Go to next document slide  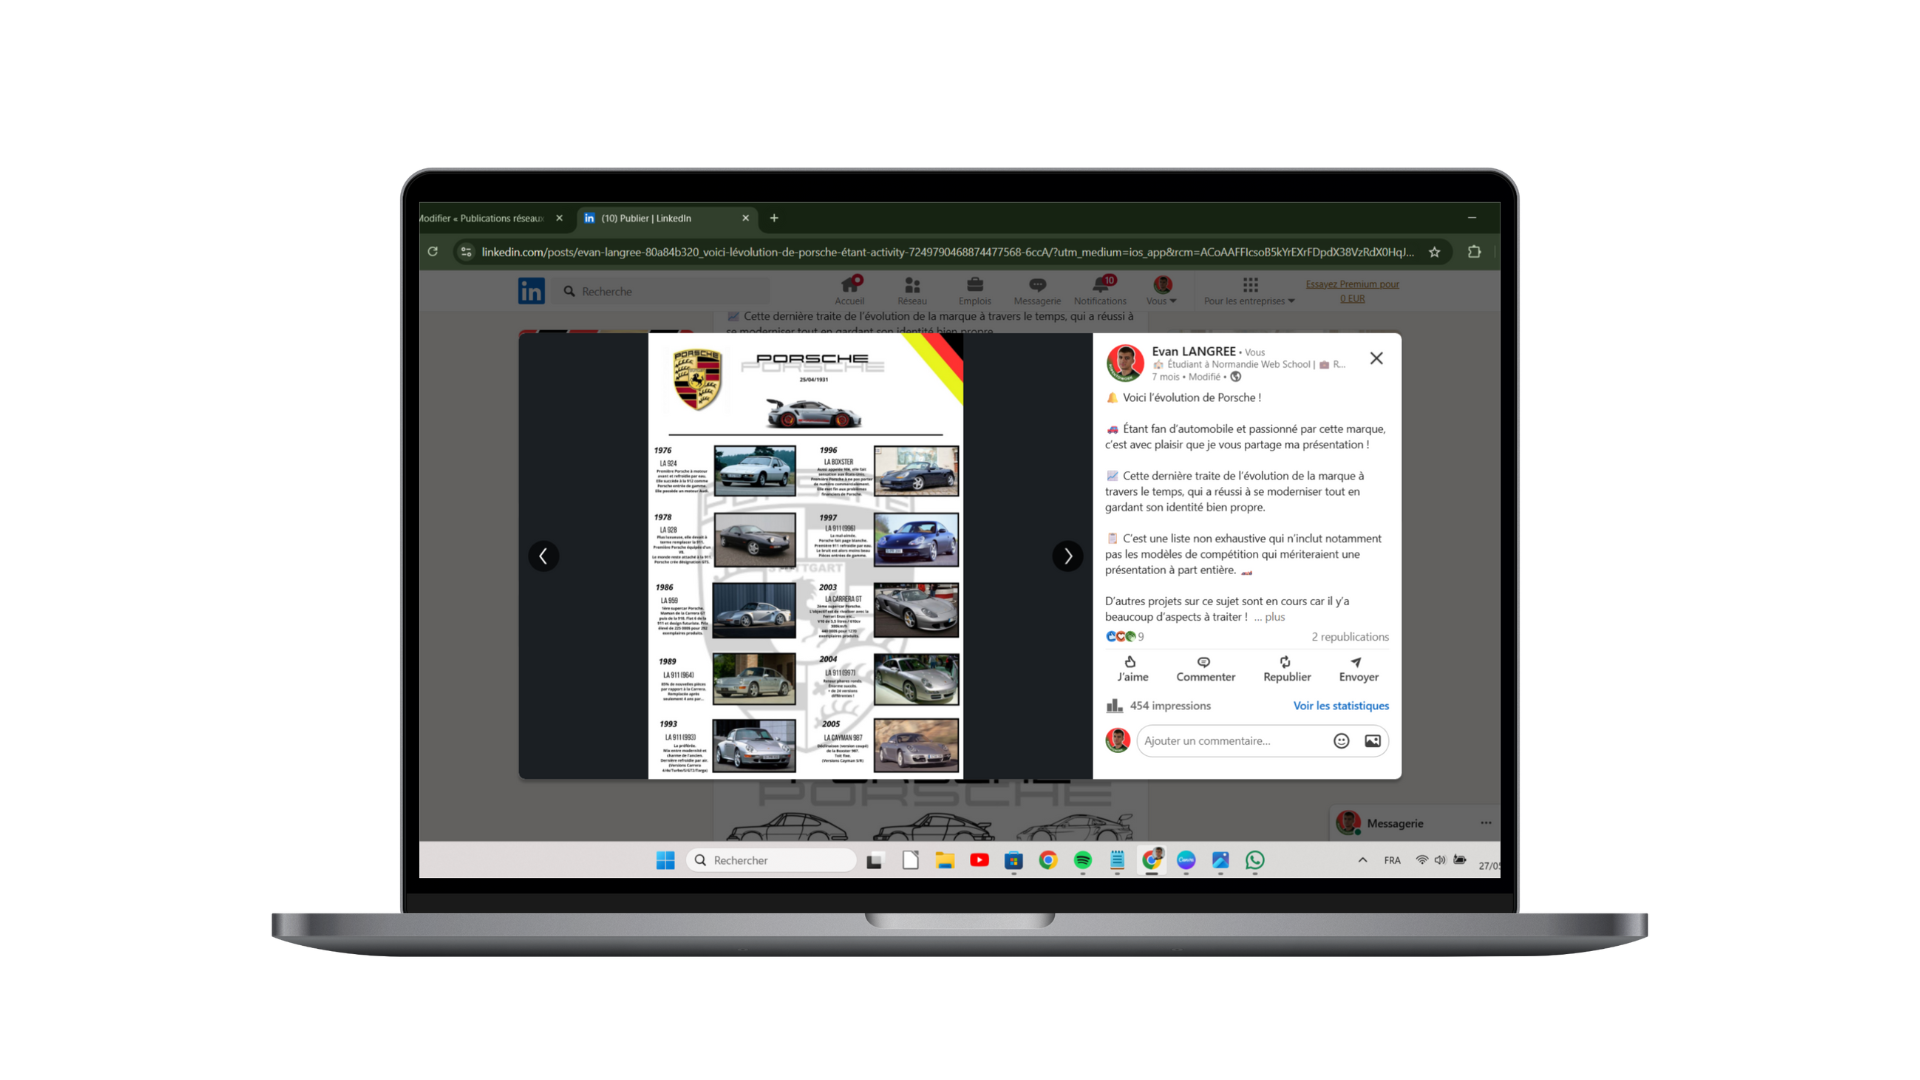pyautogui.click(x=1068, y=556)
